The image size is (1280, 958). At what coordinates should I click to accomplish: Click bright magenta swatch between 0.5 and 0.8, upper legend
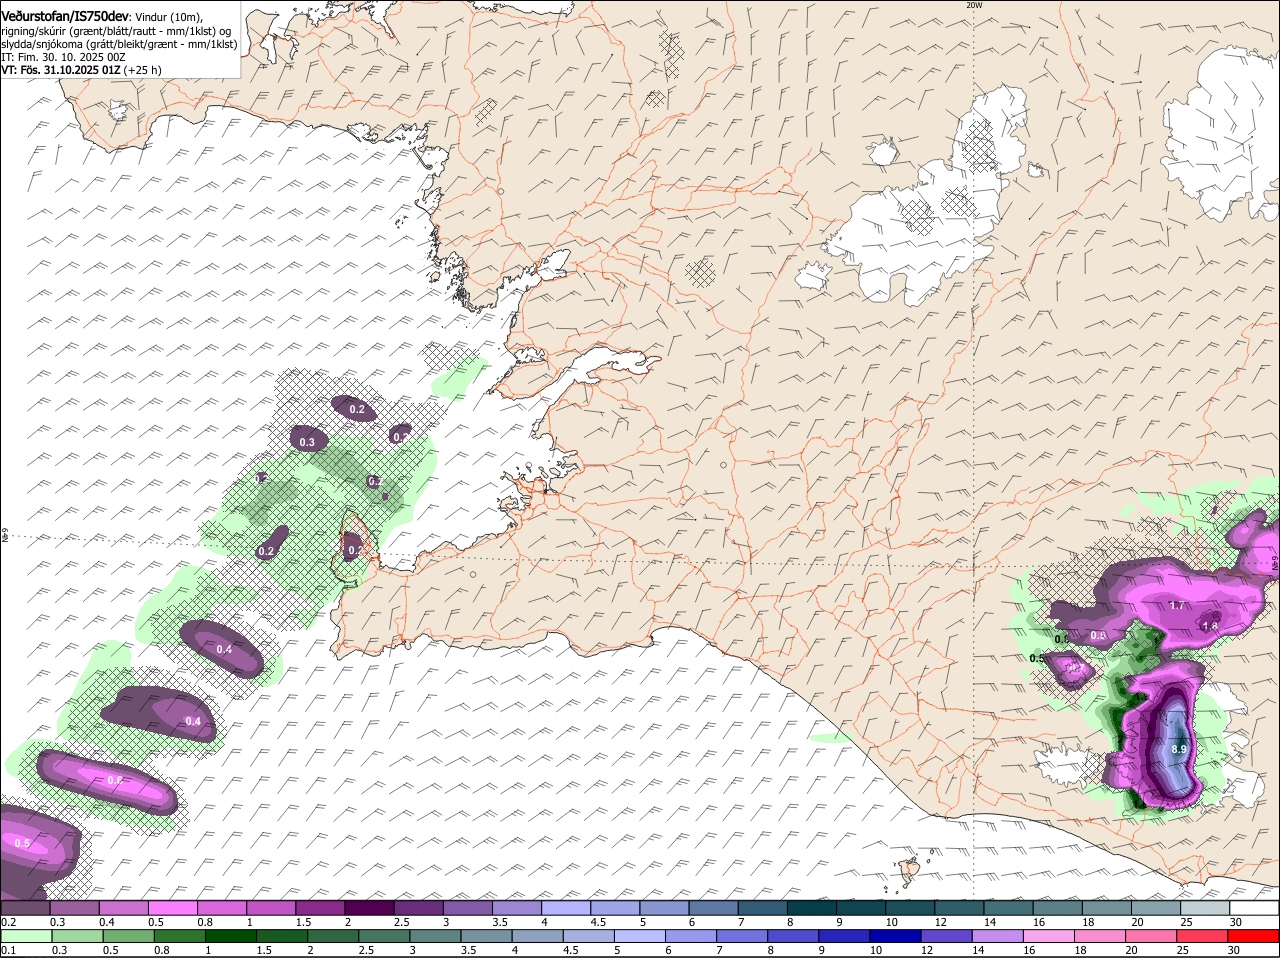point(172,908)
